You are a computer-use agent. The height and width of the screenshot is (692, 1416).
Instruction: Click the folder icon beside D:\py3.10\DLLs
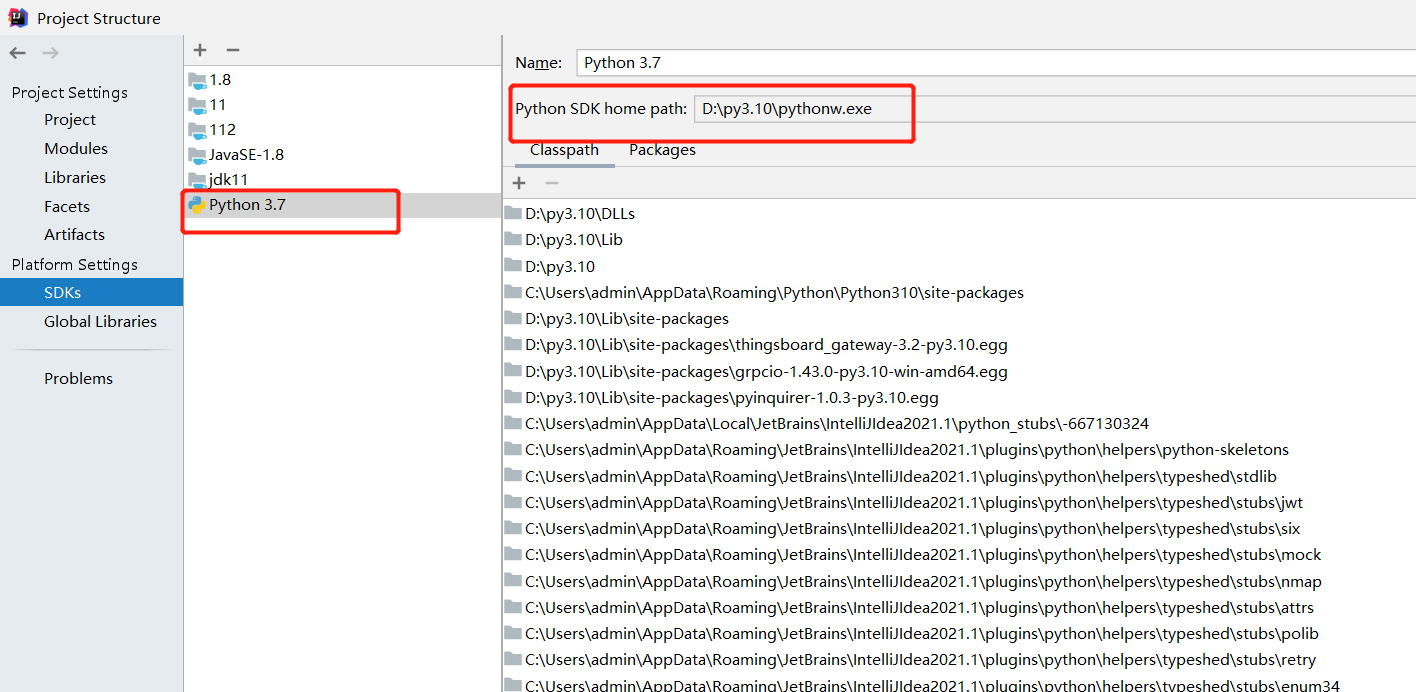point(510,213)
